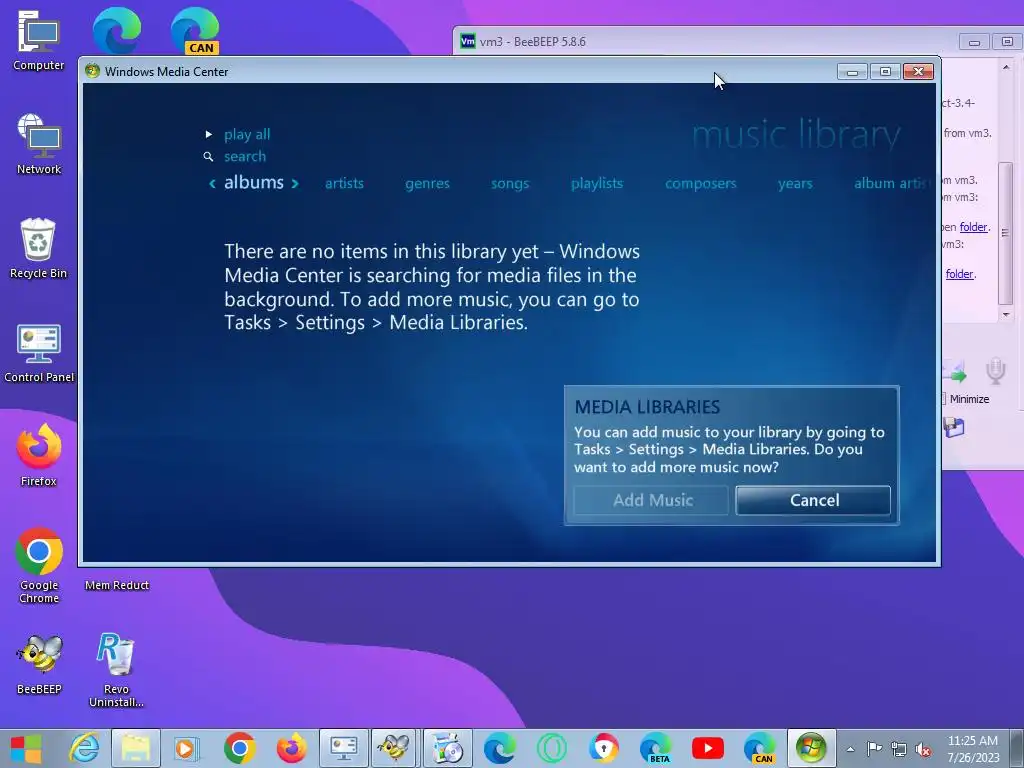Image resolution: width=1024 pixels, height=768 pixels.
Task: Open Internet Explorer from the taskbar
Action: [x=84, y=748]
